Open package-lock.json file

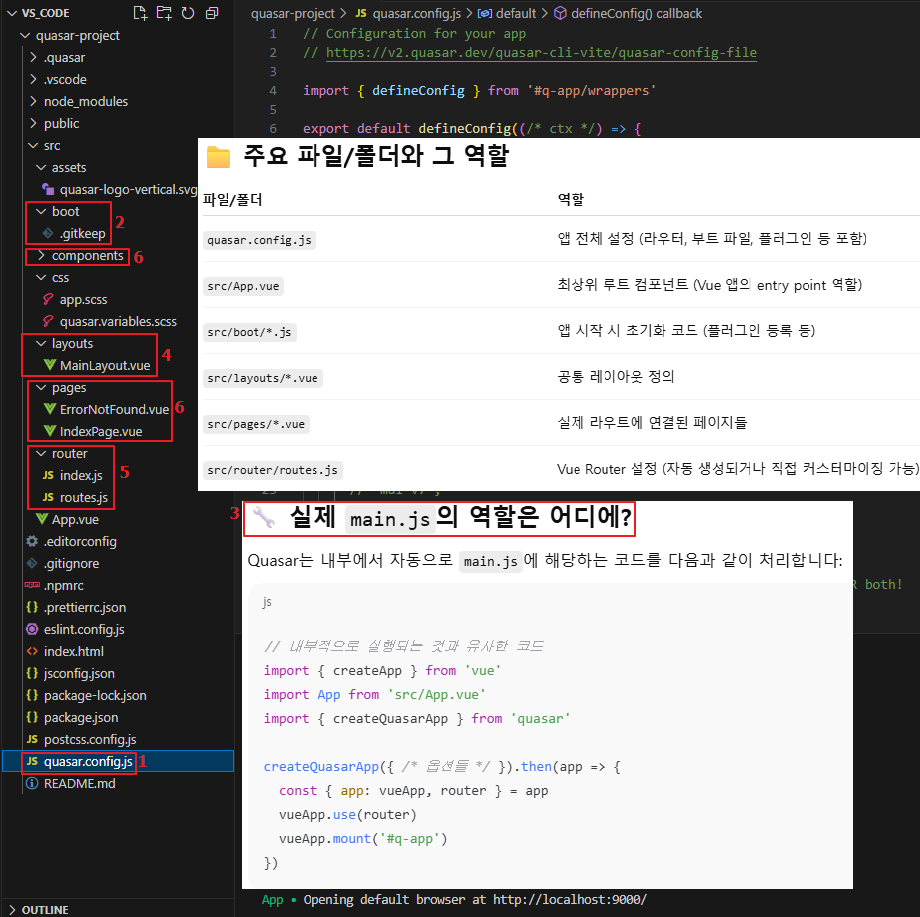(x=95, y=695)
